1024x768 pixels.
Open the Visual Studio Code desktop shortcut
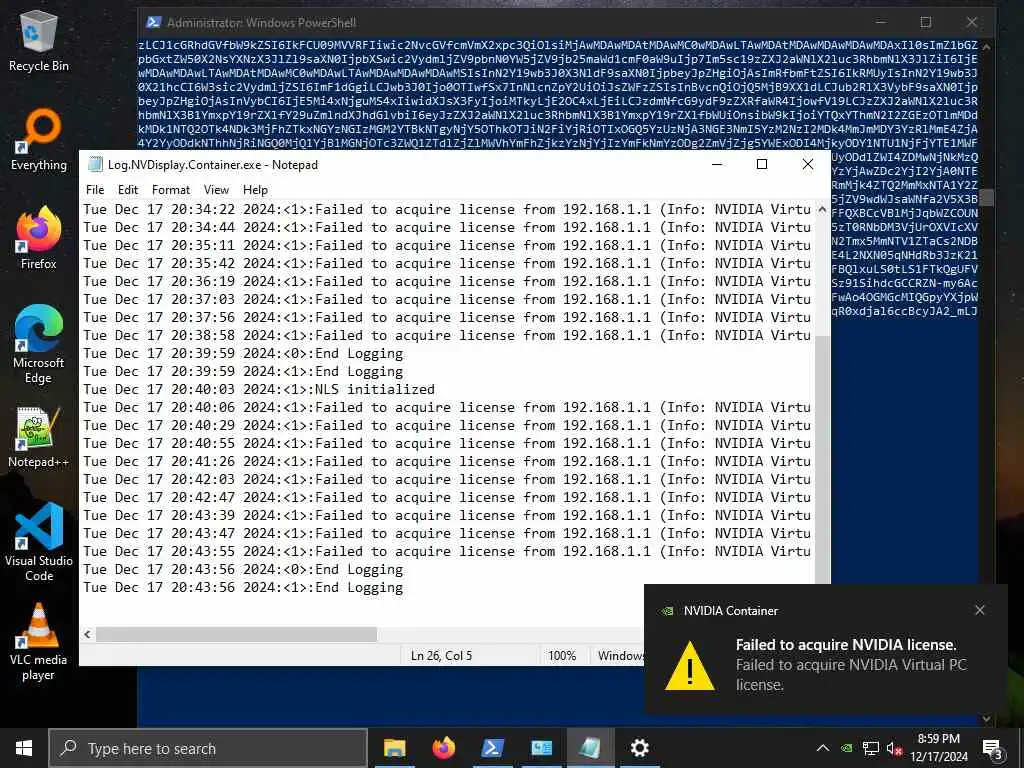[39, 542]
